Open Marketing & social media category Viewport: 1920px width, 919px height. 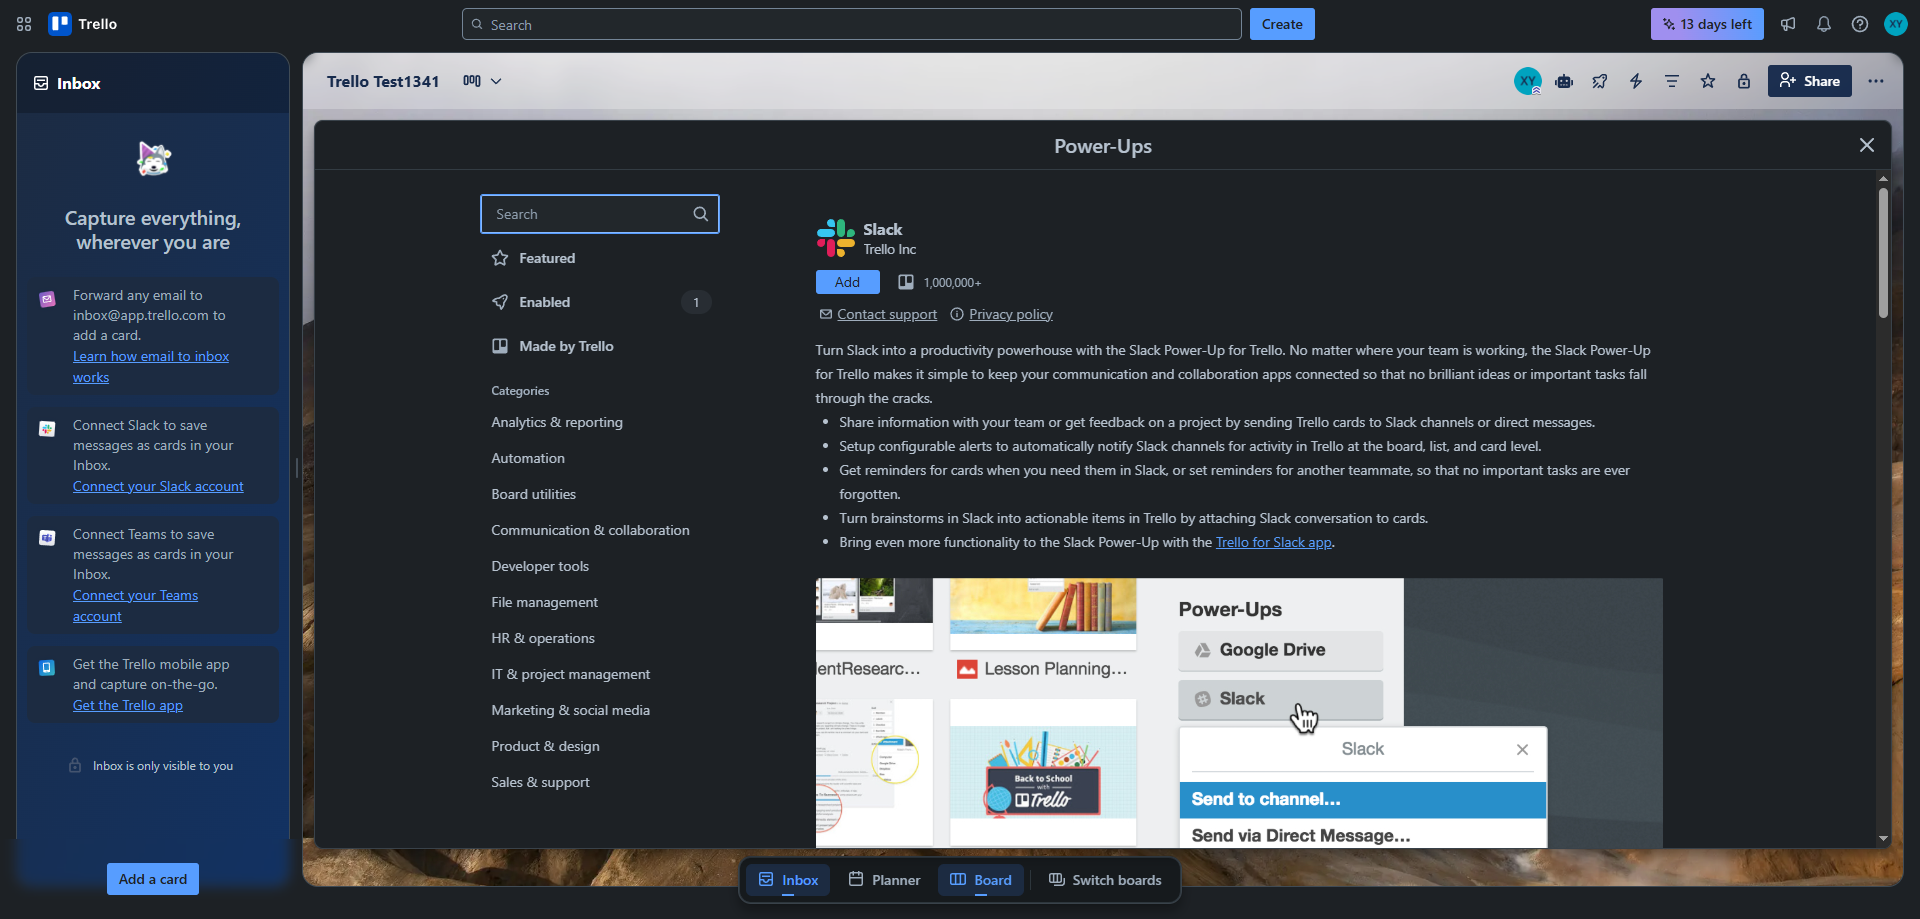pos(570,710)
